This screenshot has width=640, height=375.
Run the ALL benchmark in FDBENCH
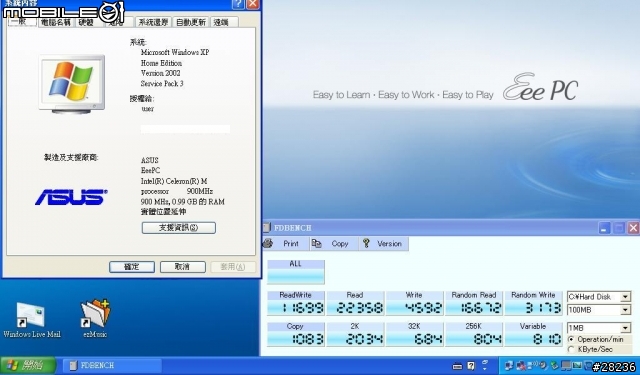(x=296, y=272)
